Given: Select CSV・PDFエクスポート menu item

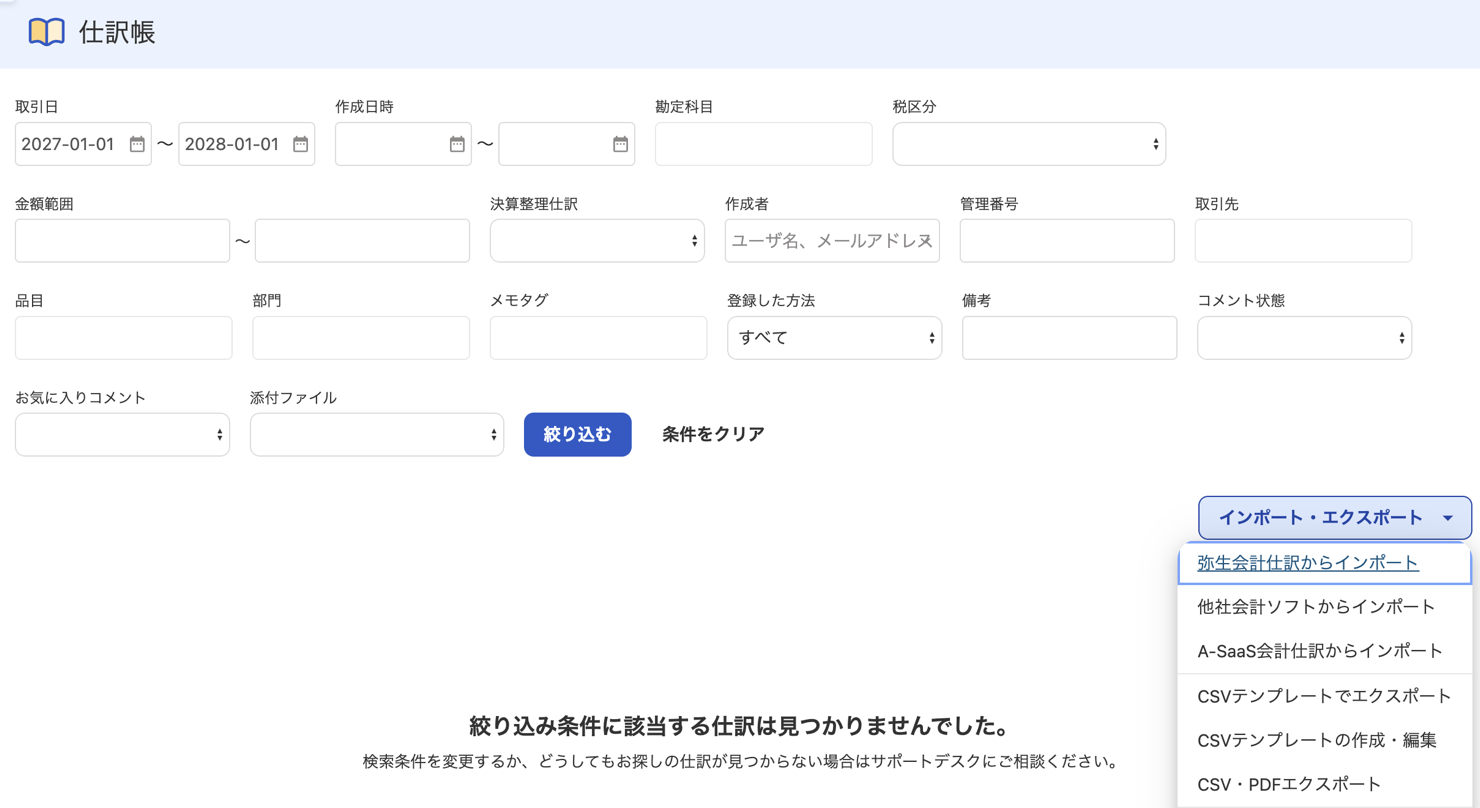Looking at the screenshot, I should [x=1325, y=784].
